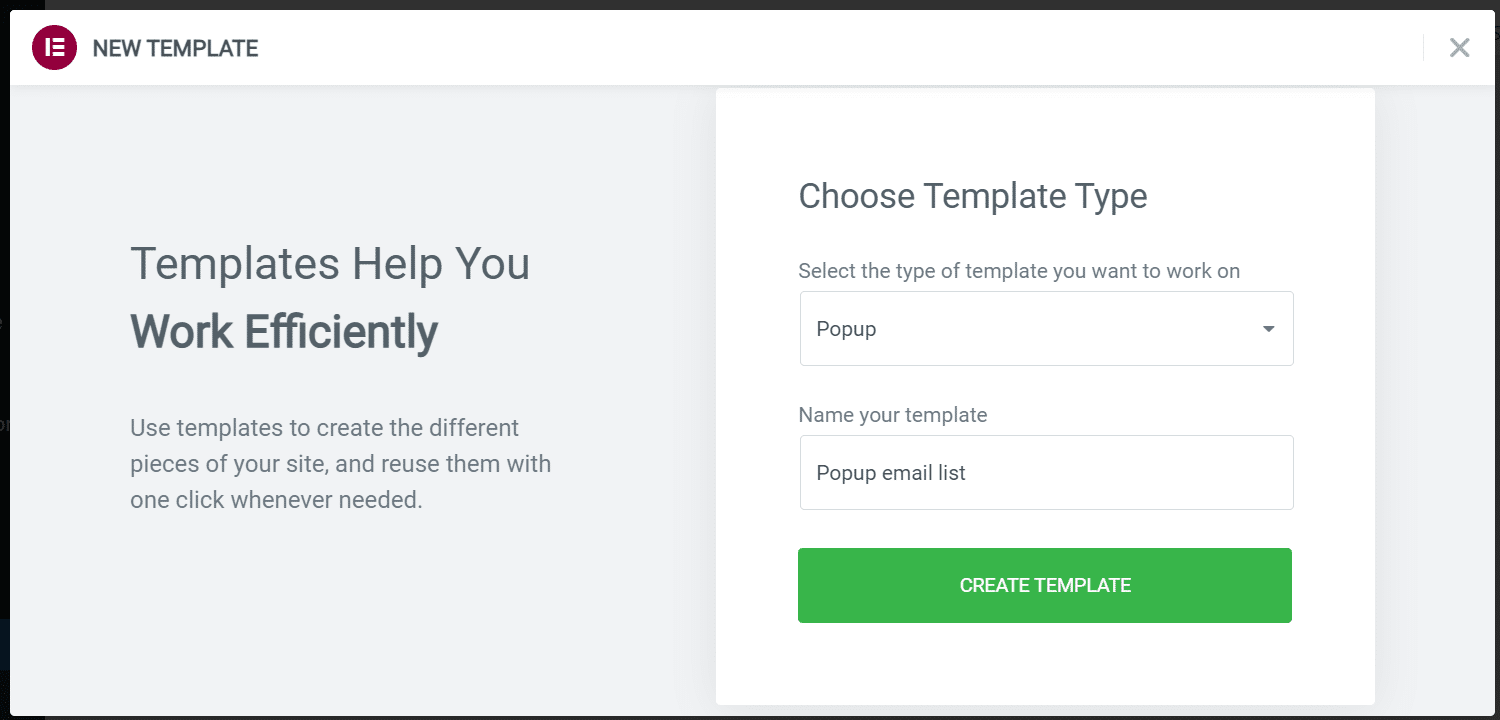
Task: Click the dropdown arrow icon on template type
Action: point(1268,328)
